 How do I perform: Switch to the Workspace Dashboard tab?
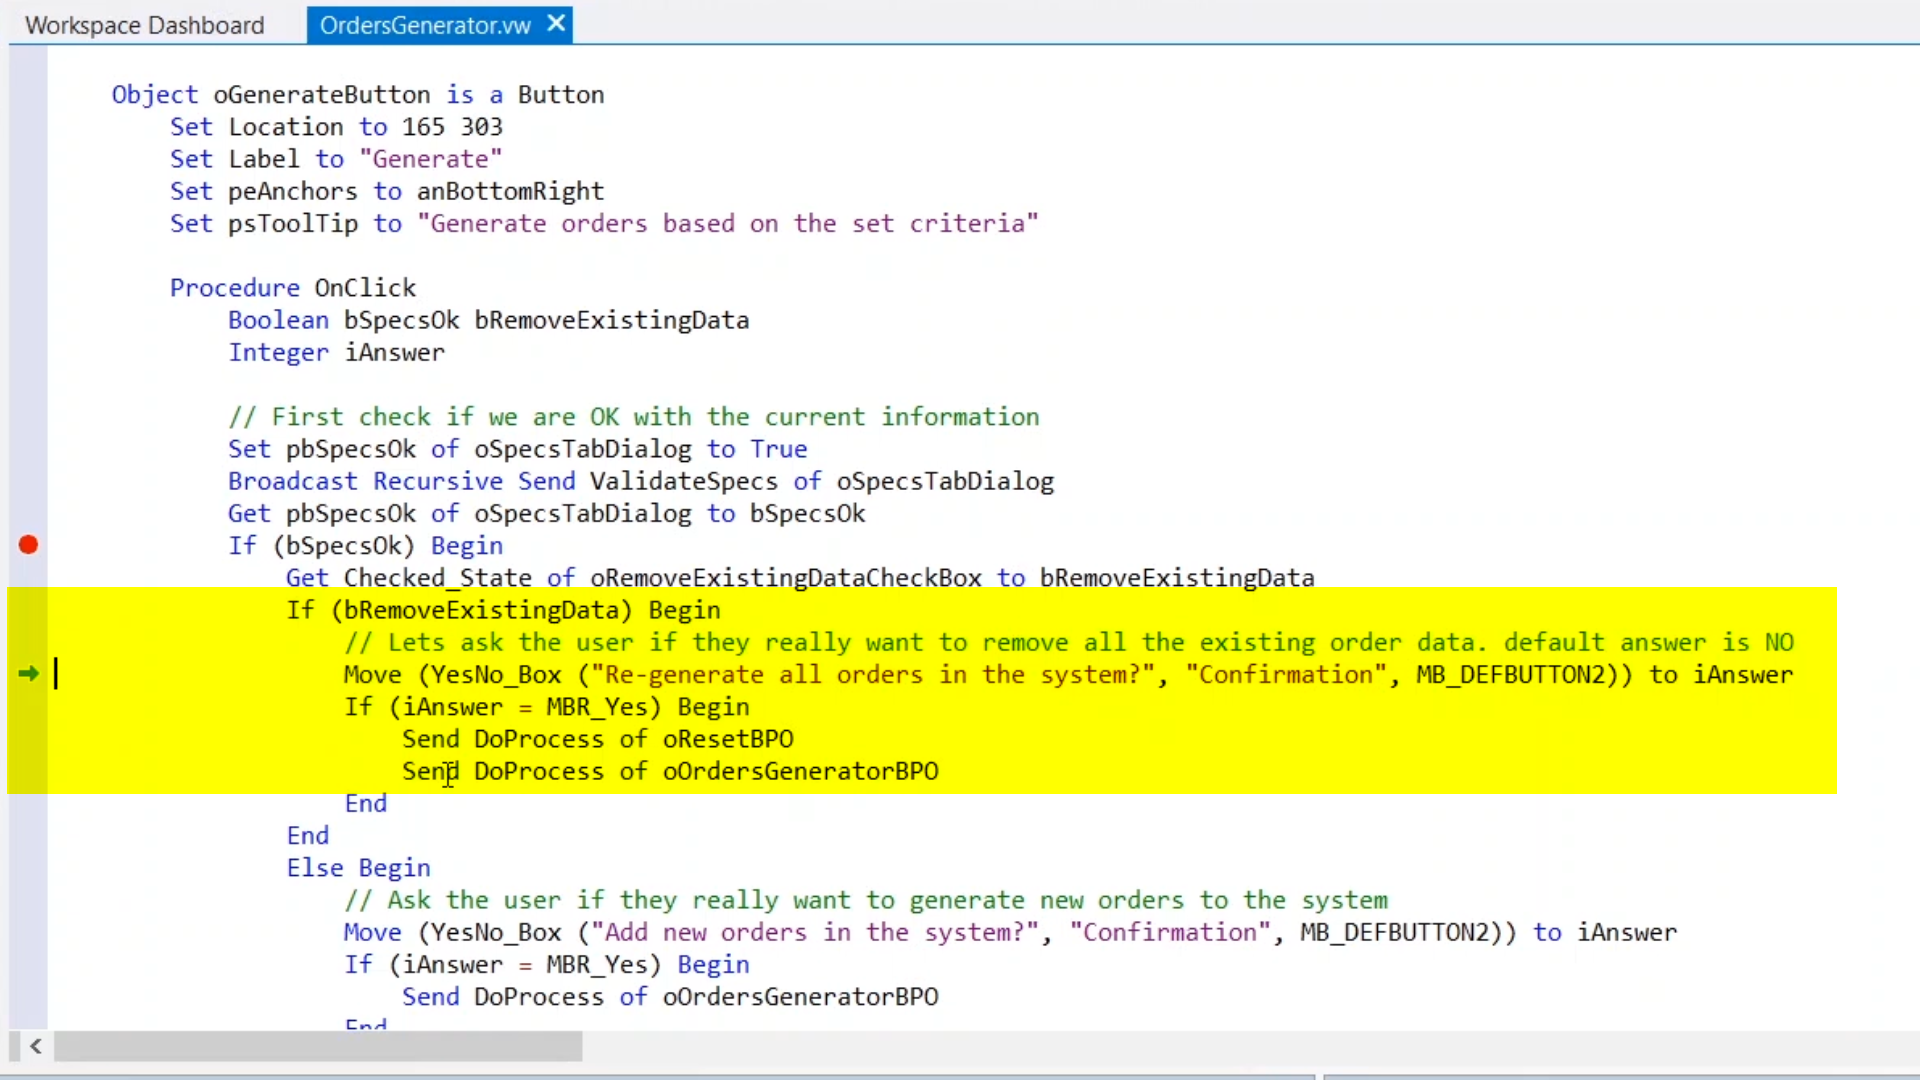pyautogui.click(x=144, y=25)
